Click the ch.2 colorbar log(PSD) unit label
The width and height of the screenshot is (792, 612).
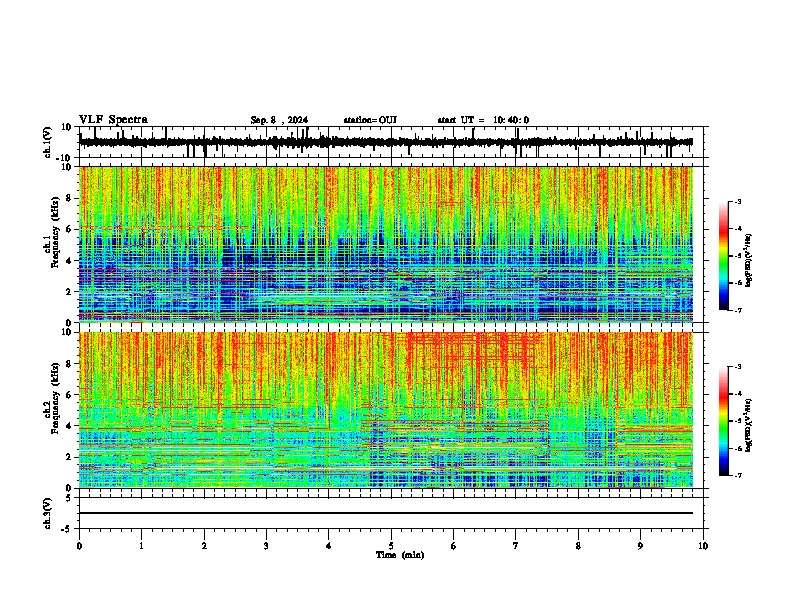coord(749,425)
